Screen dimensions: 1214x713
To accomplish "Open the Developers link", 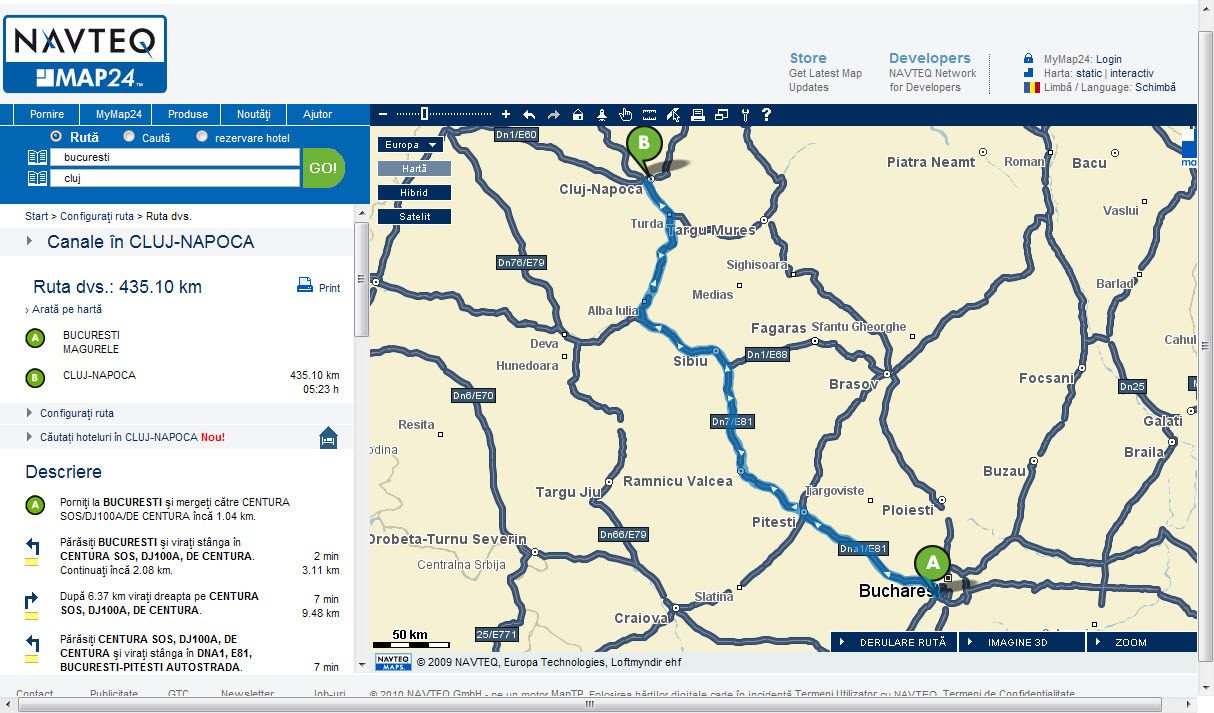I will click(930, 58).
